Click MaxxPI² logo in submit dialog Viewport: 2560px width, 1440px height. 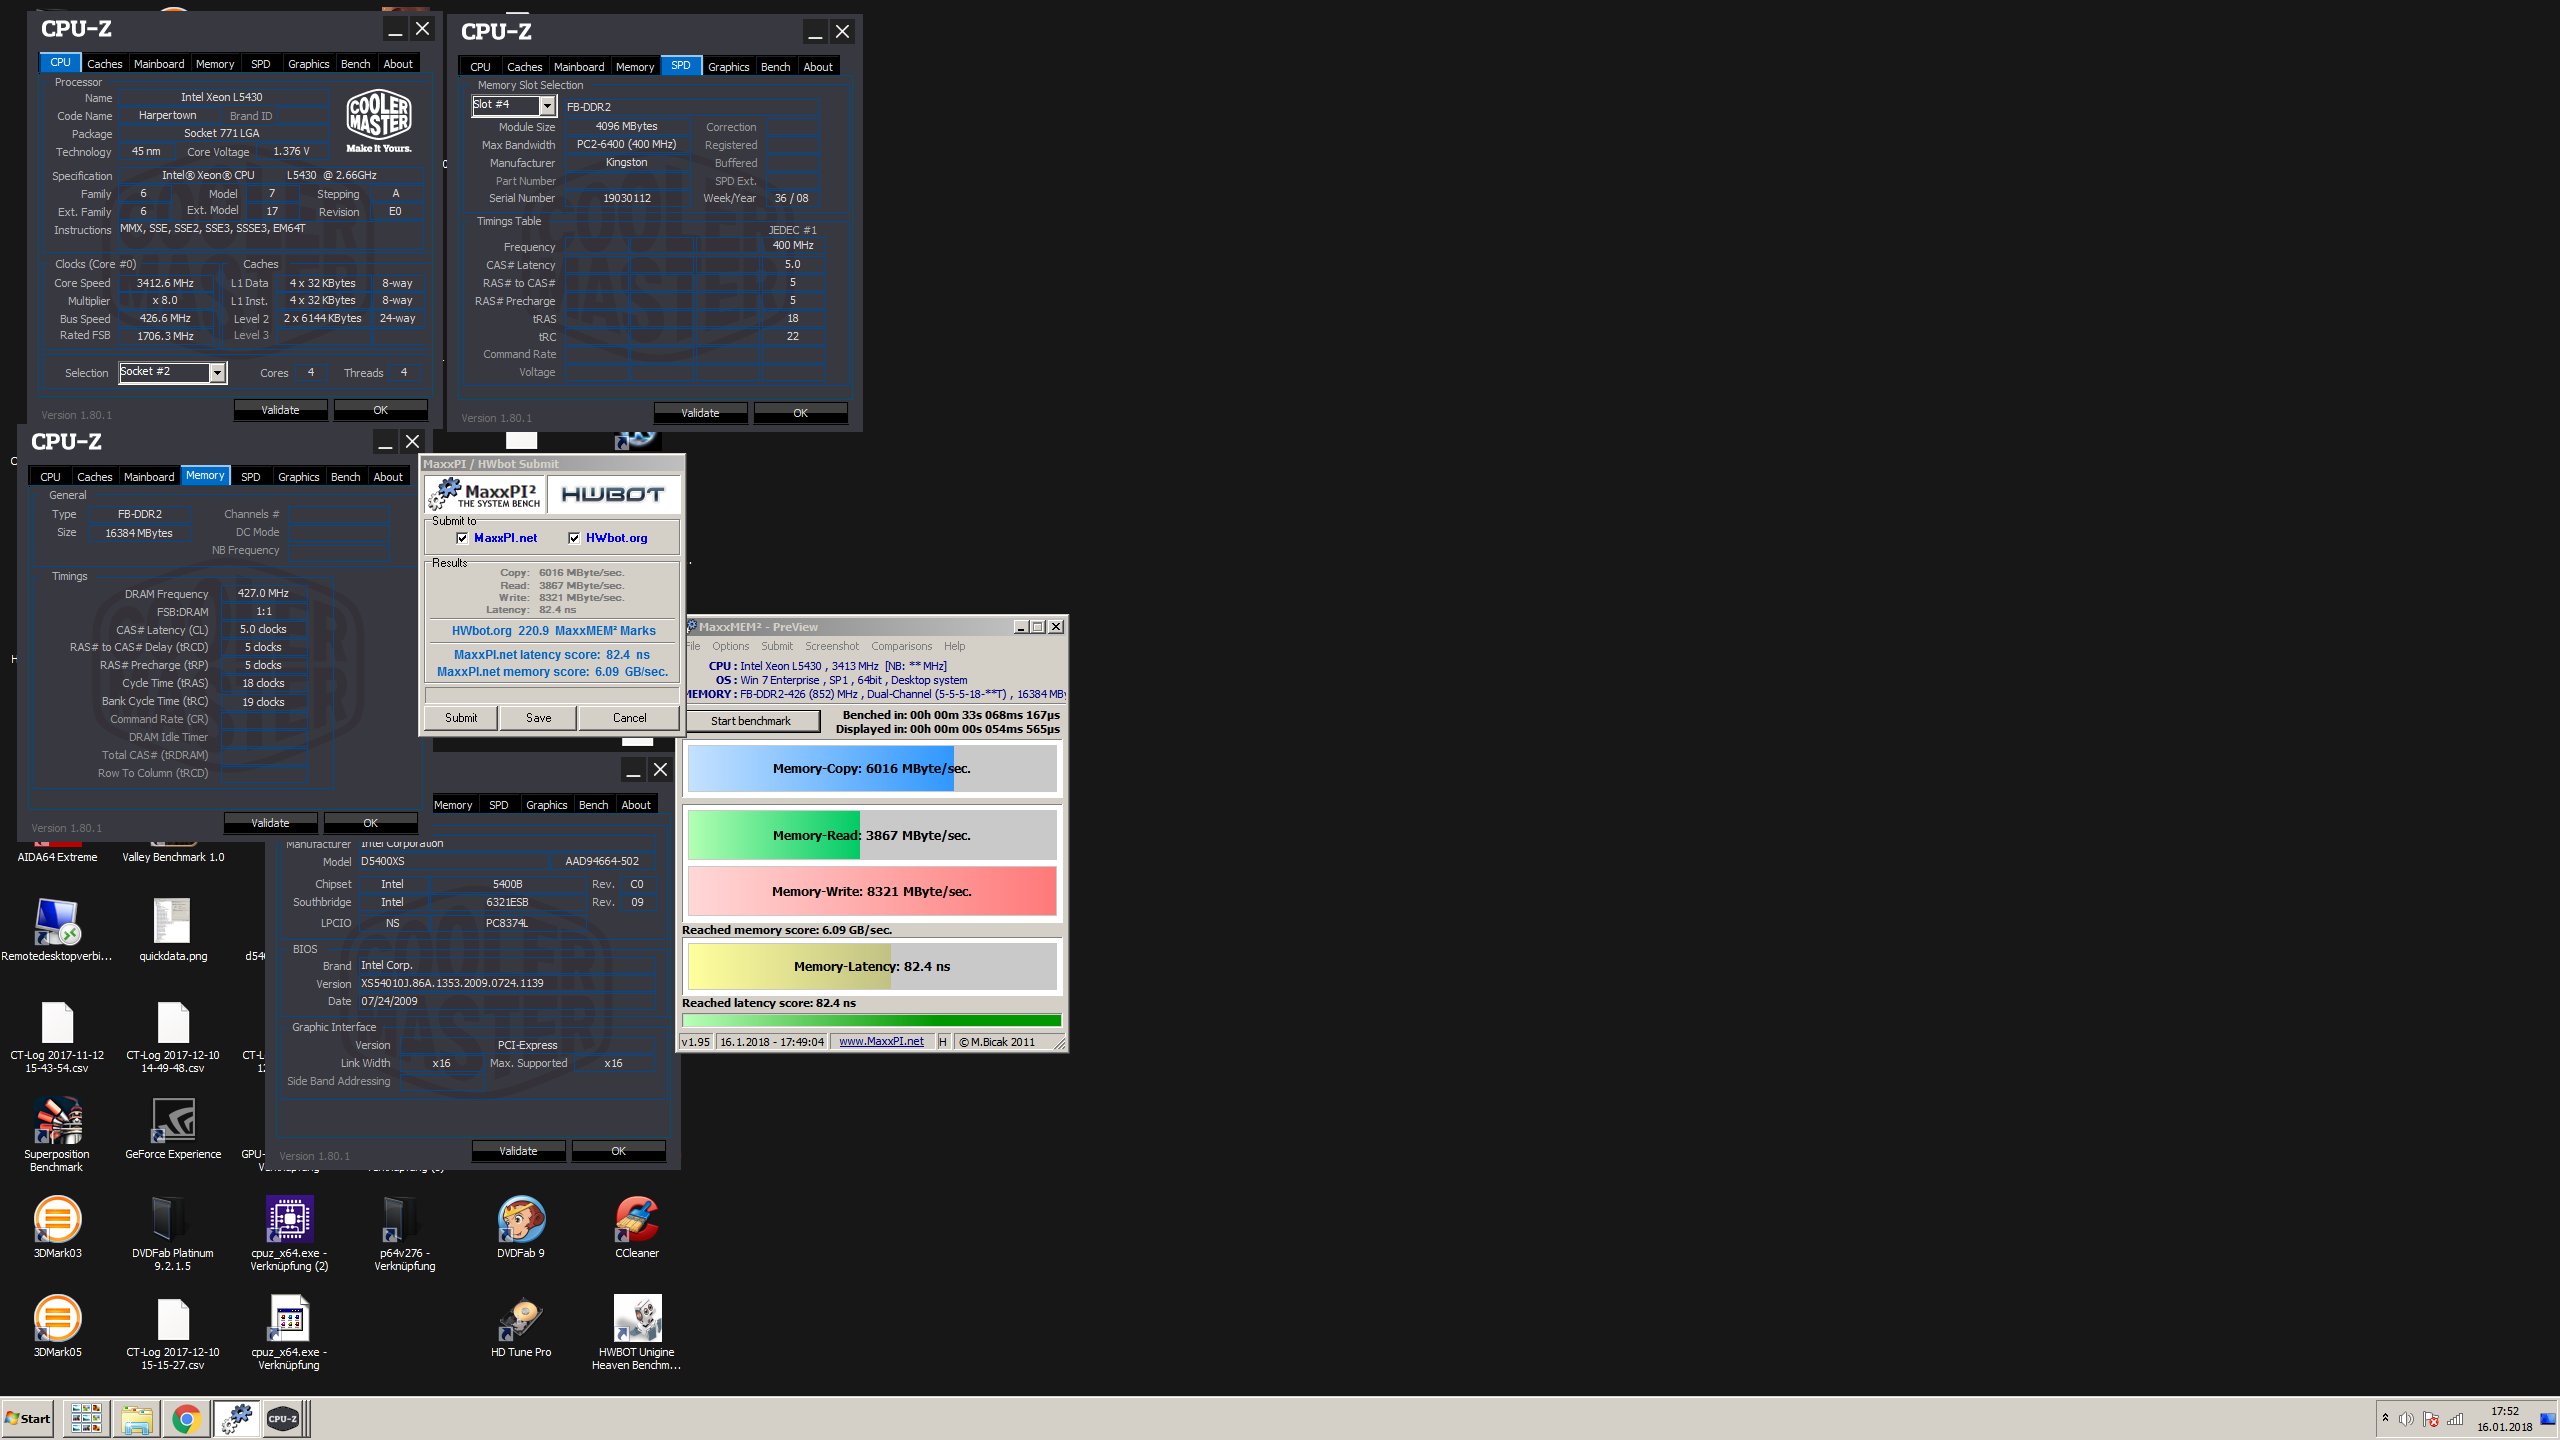coord(486,494)
